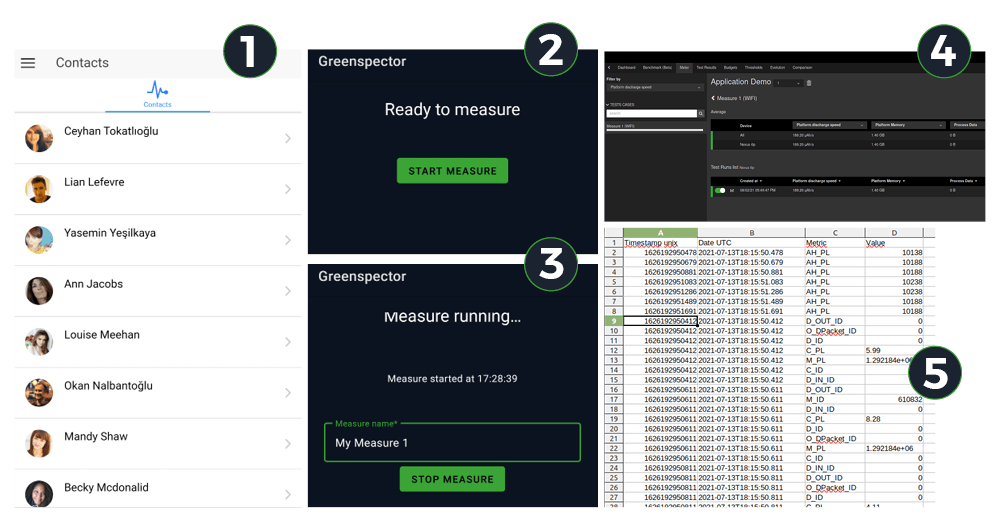Expand Becky Mcdonalid row chevron
1000x530 pixels.
pyautogui.click(x=288, y=494)
